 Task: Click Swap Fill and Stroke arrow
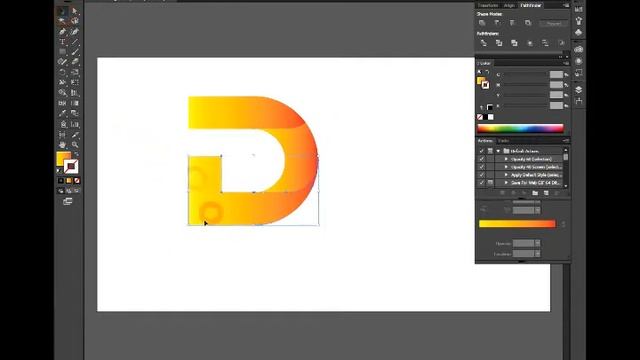click(x=76, y=154)
